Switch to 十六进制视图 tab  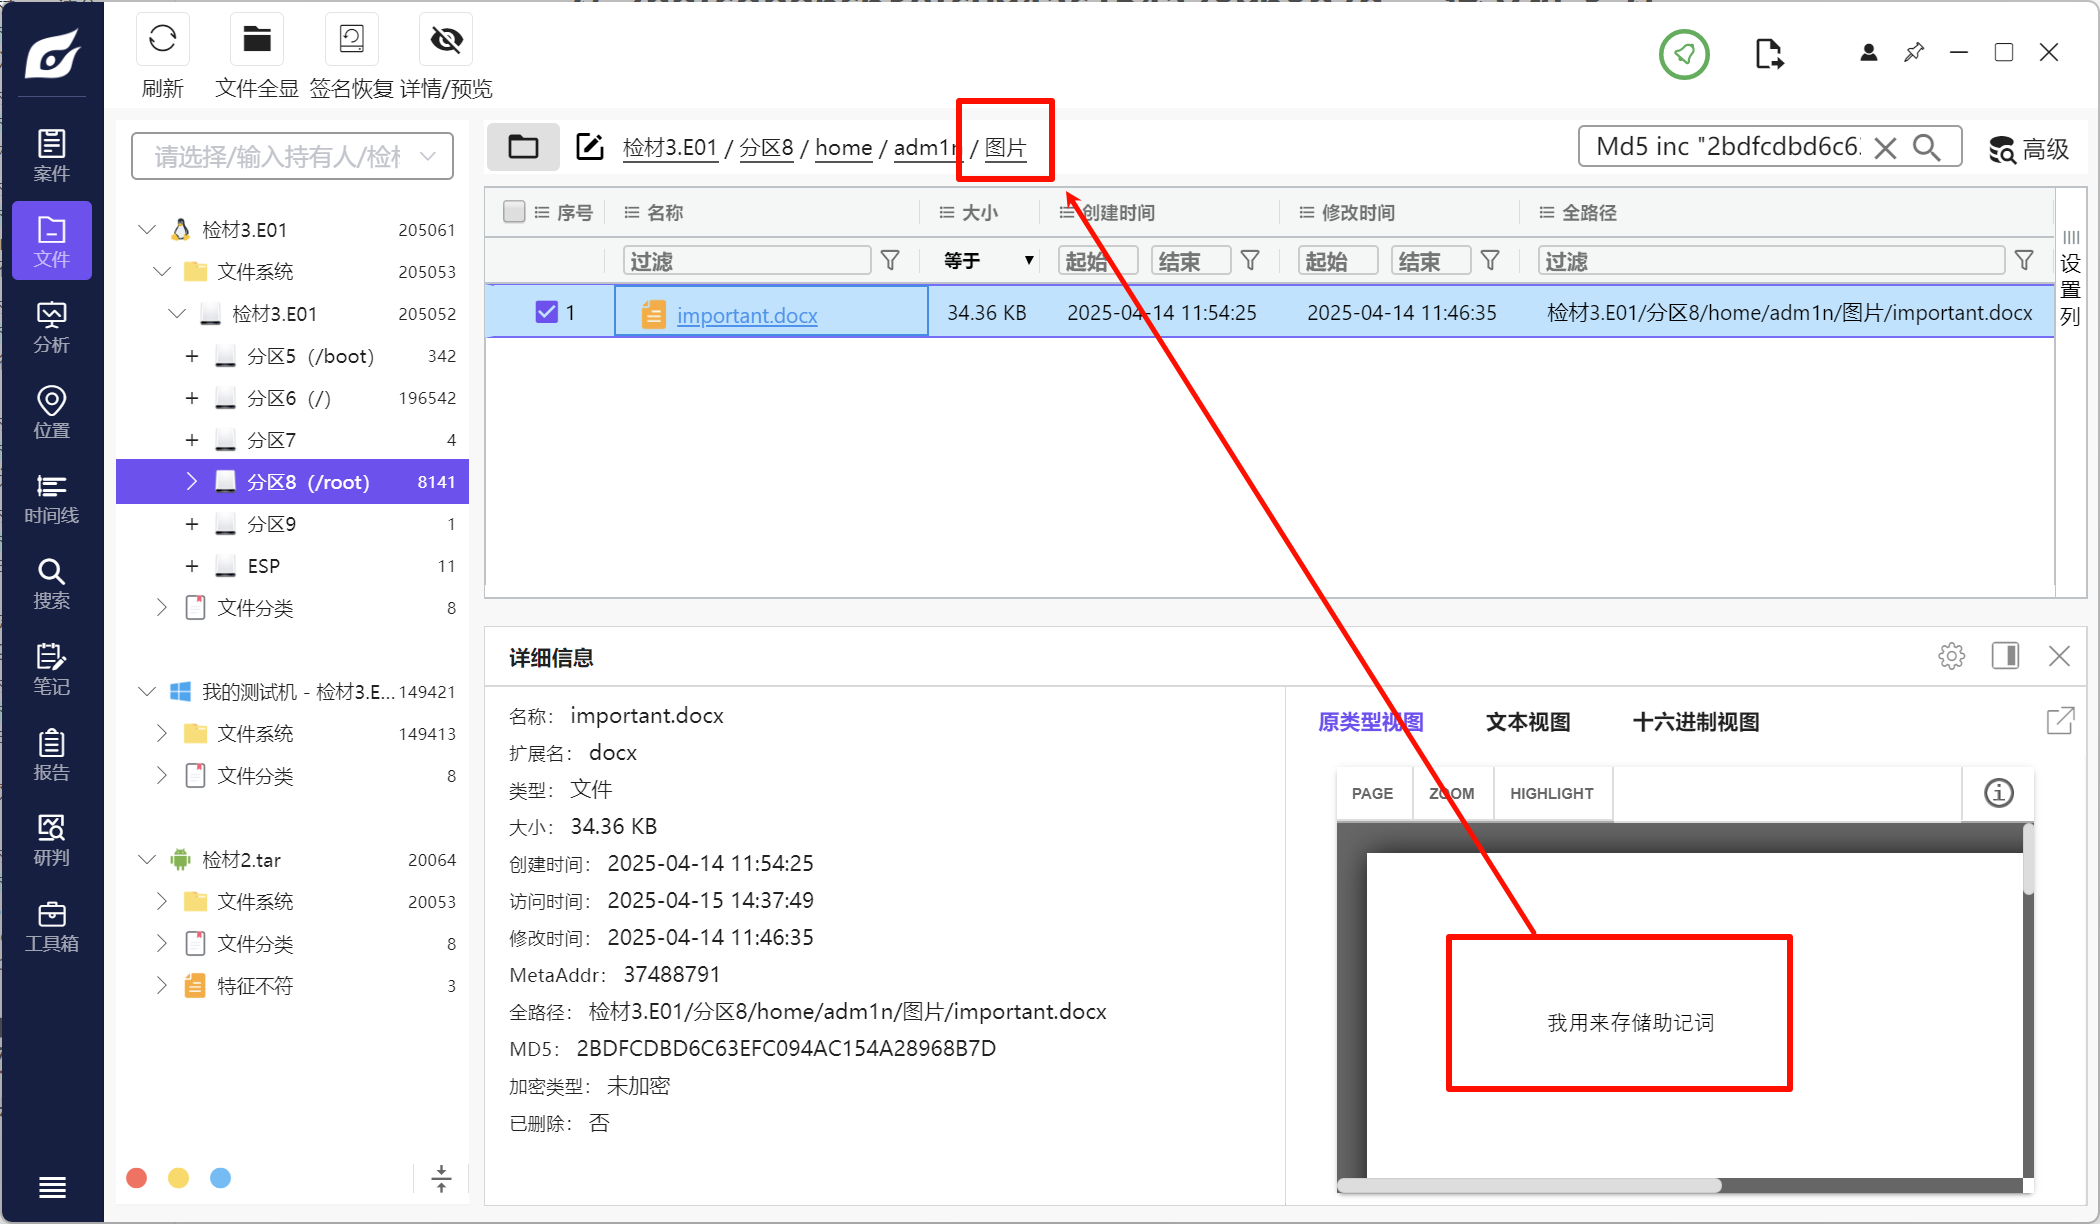(x=1696, y=722)
